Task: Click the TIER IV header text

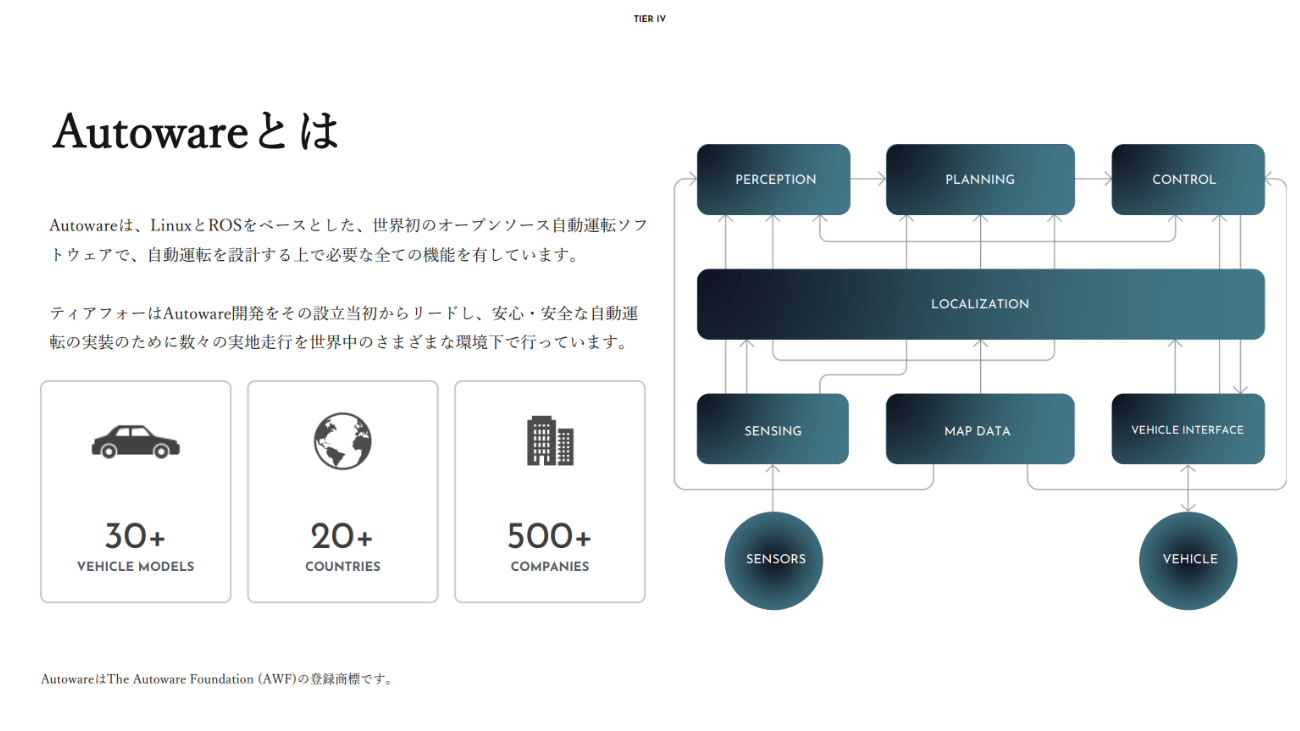Action: click(650, 19)
